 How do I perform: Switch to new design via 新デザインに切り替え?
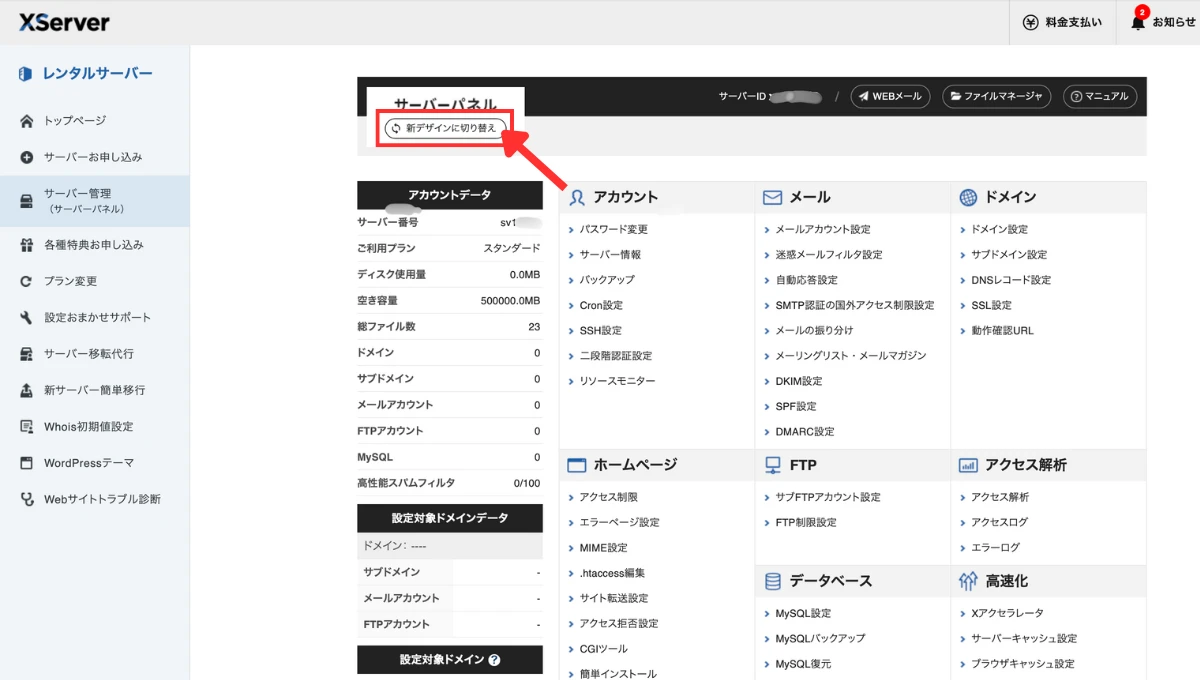(444, 128)
